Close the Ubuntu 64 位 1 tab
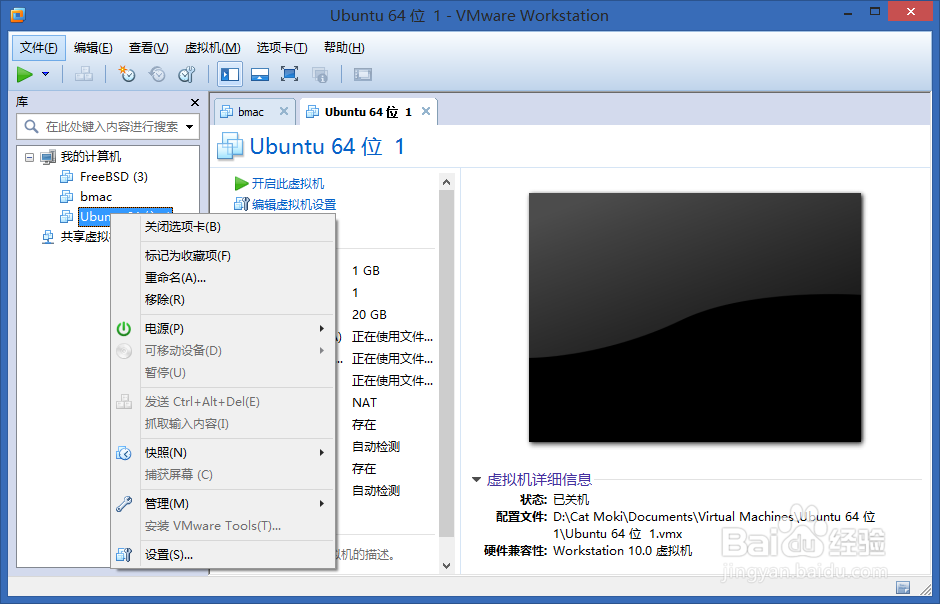Screen dimensions: 940x604 point(426,111)
